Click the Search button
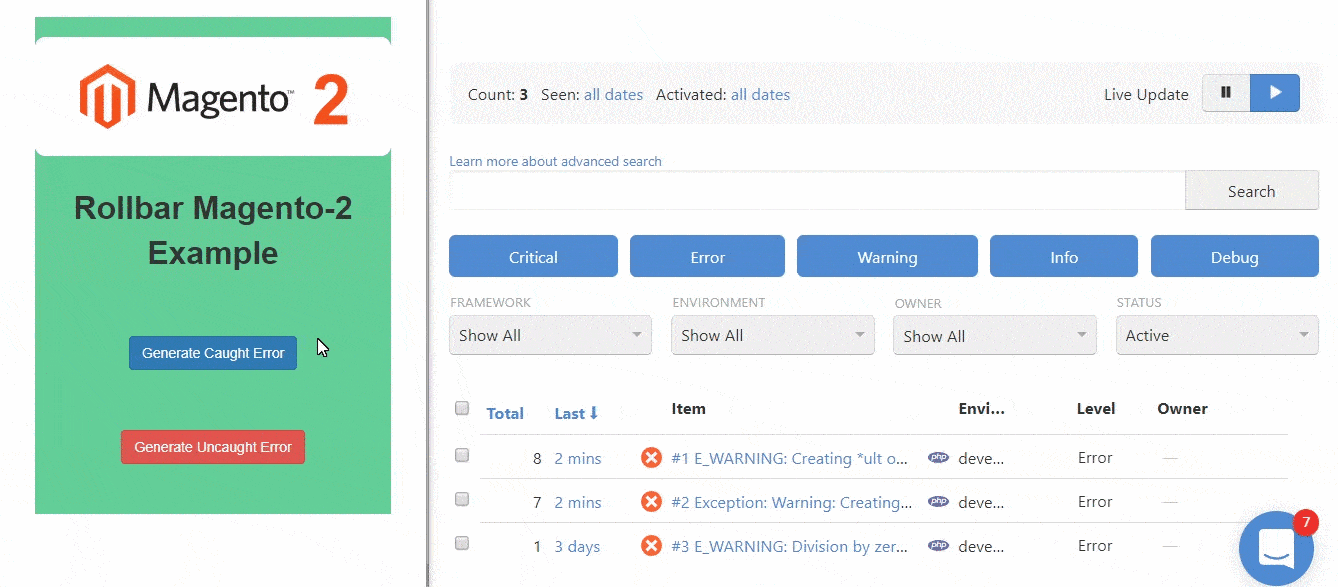The image size is (1338, 587). (x=1252, y=191)
